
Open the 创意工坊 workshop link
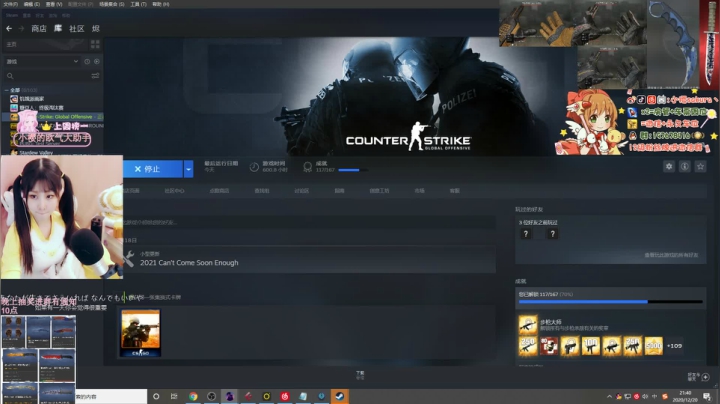[379, 191]
